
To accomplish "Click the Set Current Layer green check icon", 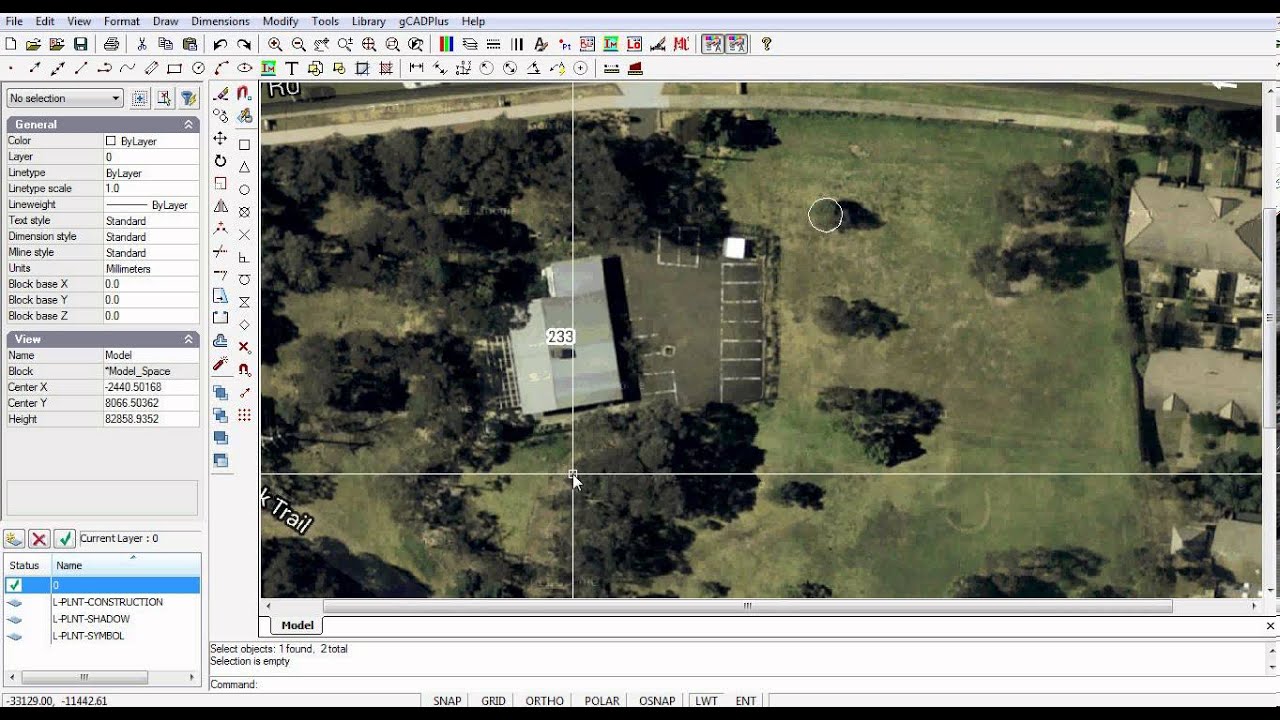I will 65,539.
